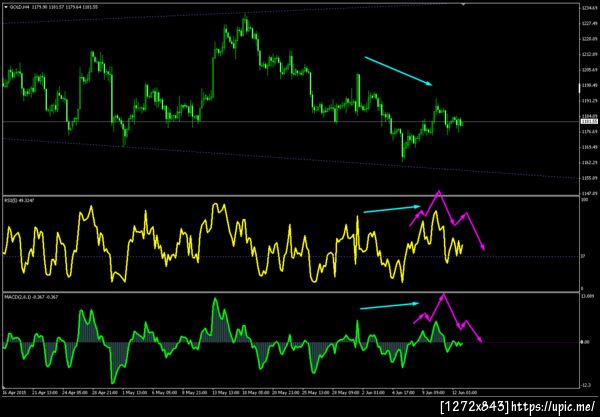
Task: Click the horizontal current price line
Action: click(291, 122)
